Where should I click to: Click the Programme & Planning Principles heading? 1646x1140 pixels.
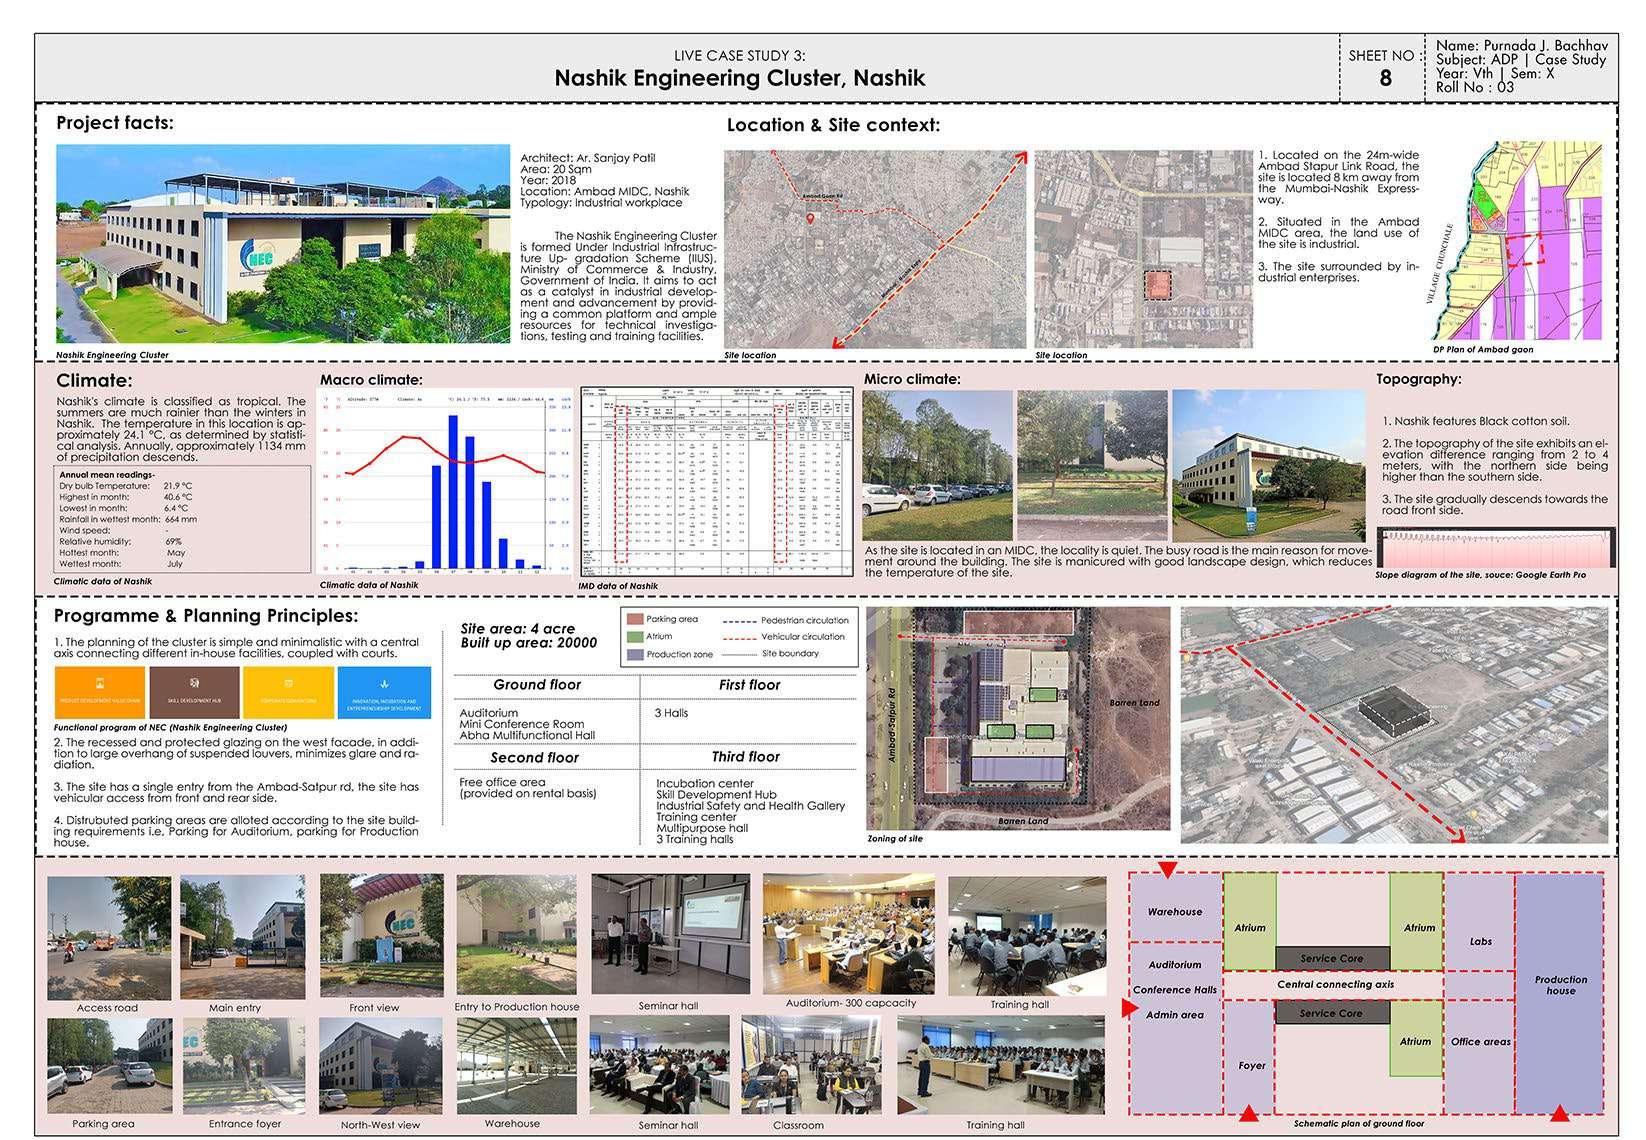(206, 616)
